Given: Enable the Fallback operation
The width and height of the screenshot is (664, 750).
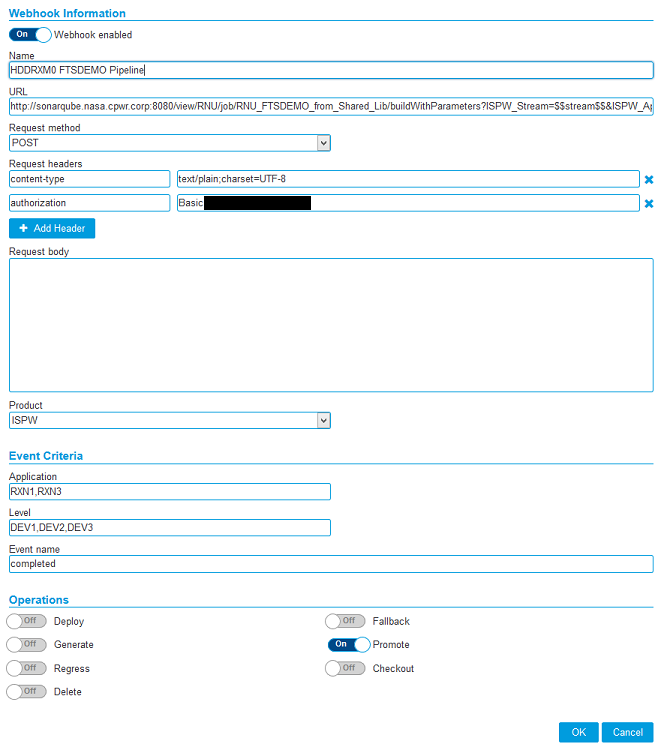Looking at the screenshot, I should (345, 621).
